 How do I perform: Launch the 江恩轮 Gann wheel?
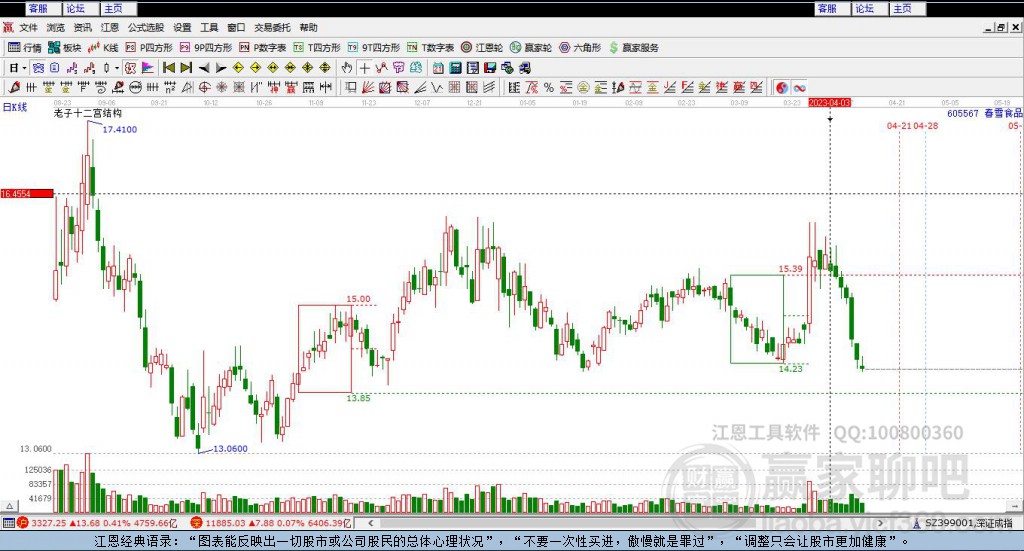pyautogui.click(x=482, y=48)
